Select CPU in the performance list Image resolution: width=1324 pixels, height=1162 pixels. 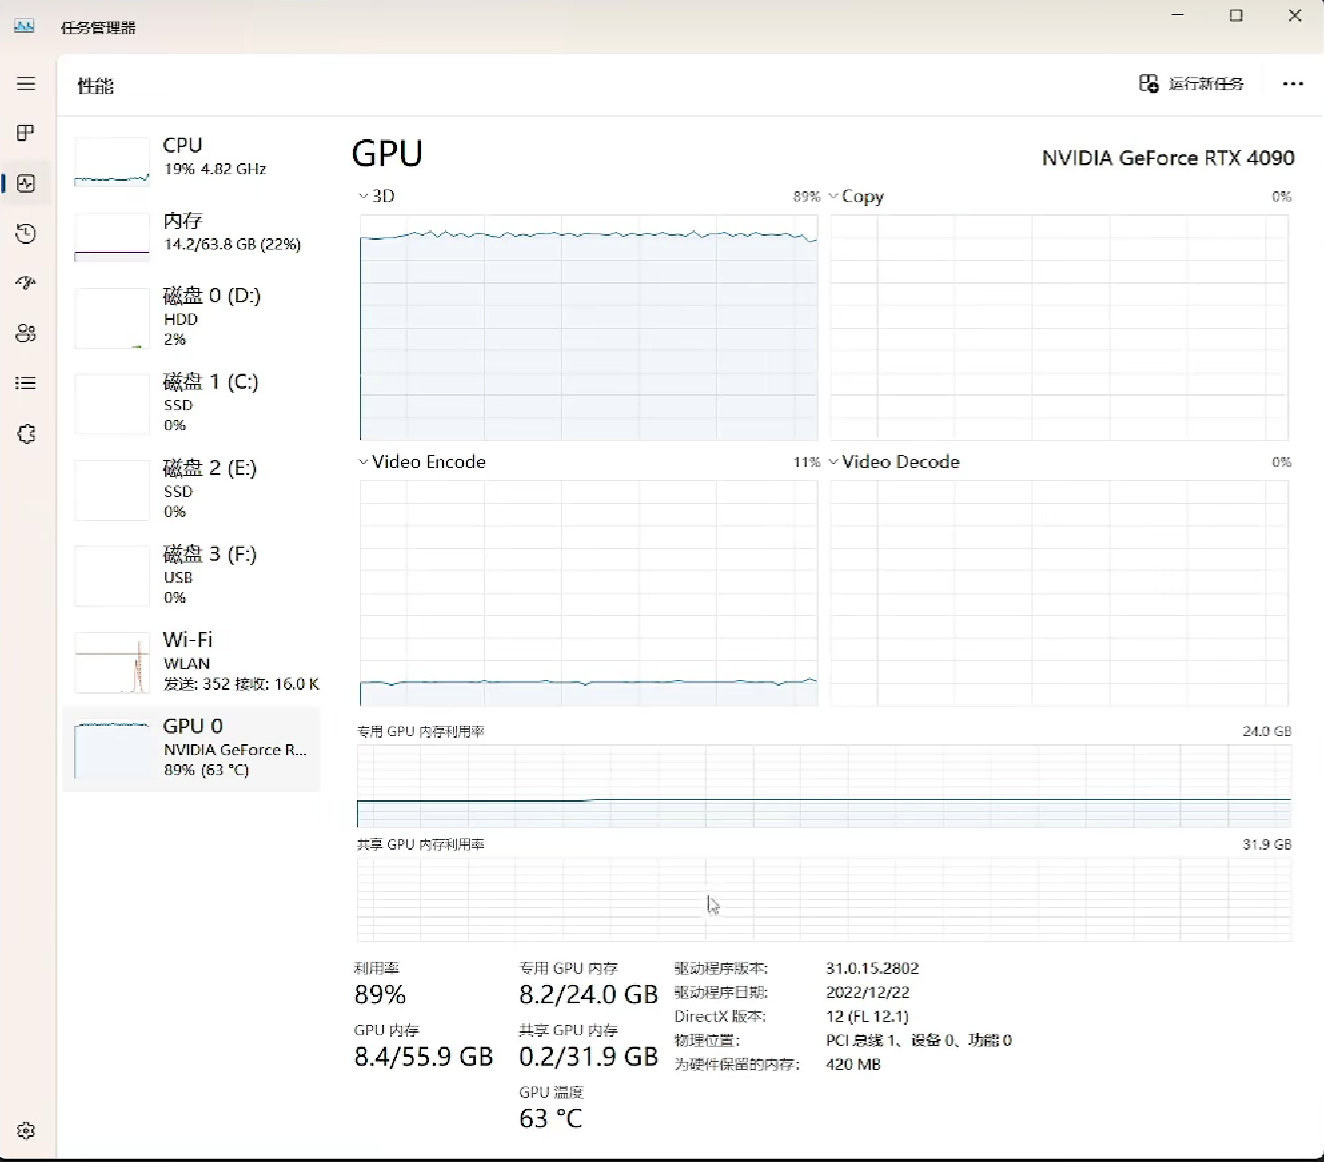pos(192,160)
